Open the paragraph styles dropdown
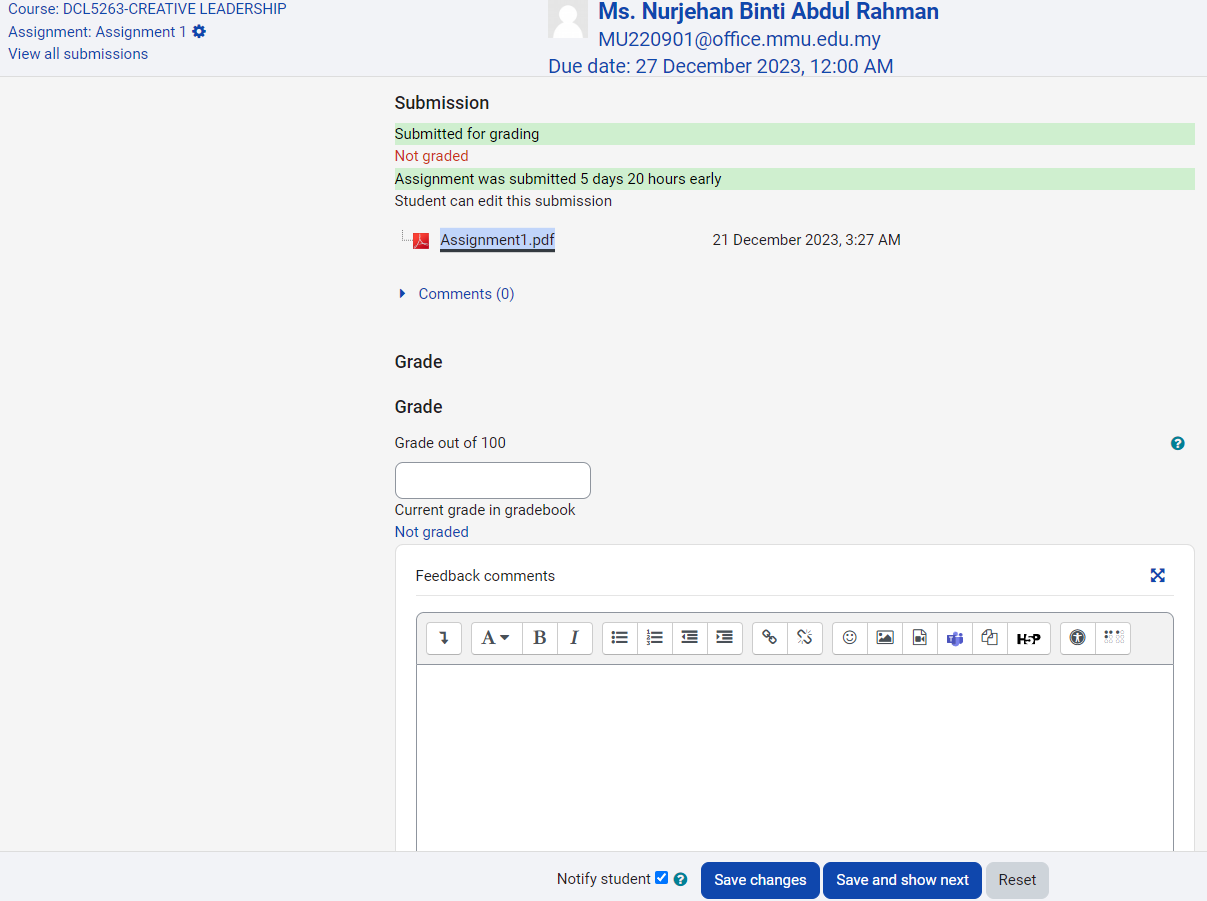Viewport: 1207px width, 901px height. point(496,638)
